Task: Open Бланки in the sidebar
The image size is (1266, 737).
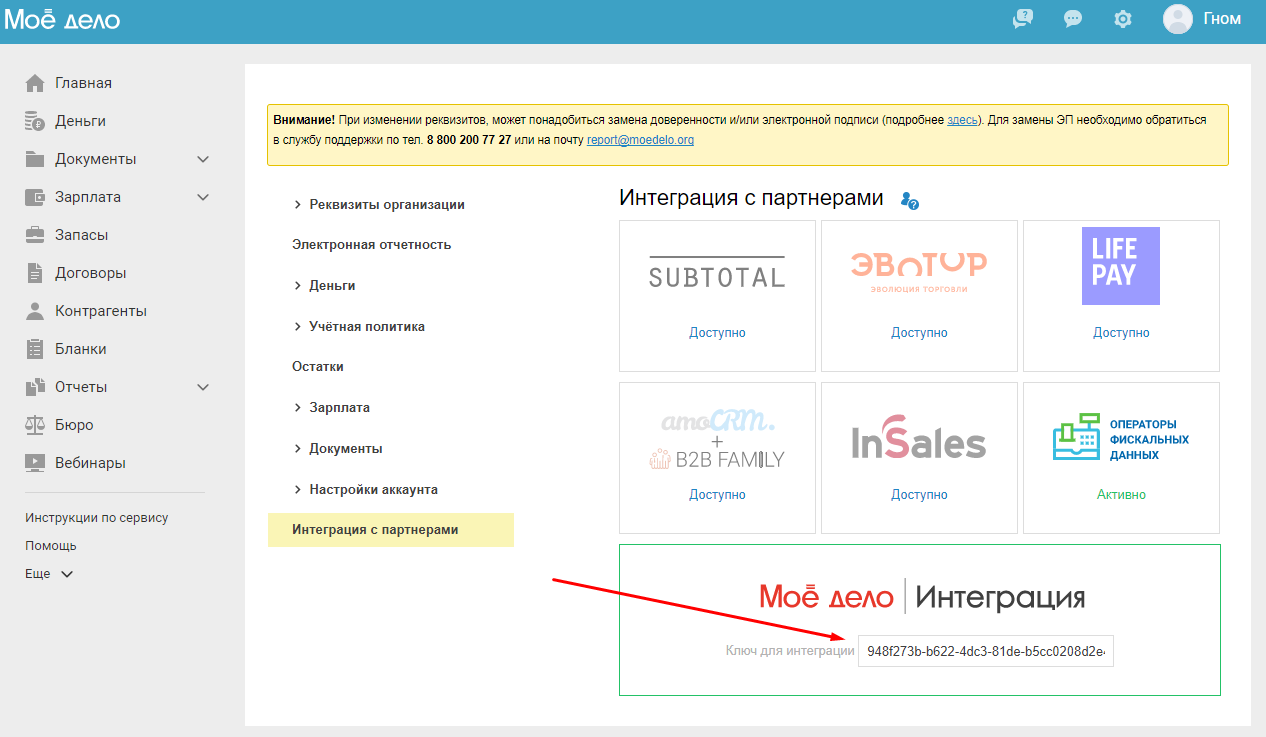Action: pyautogui.click(x=81, y=349)
